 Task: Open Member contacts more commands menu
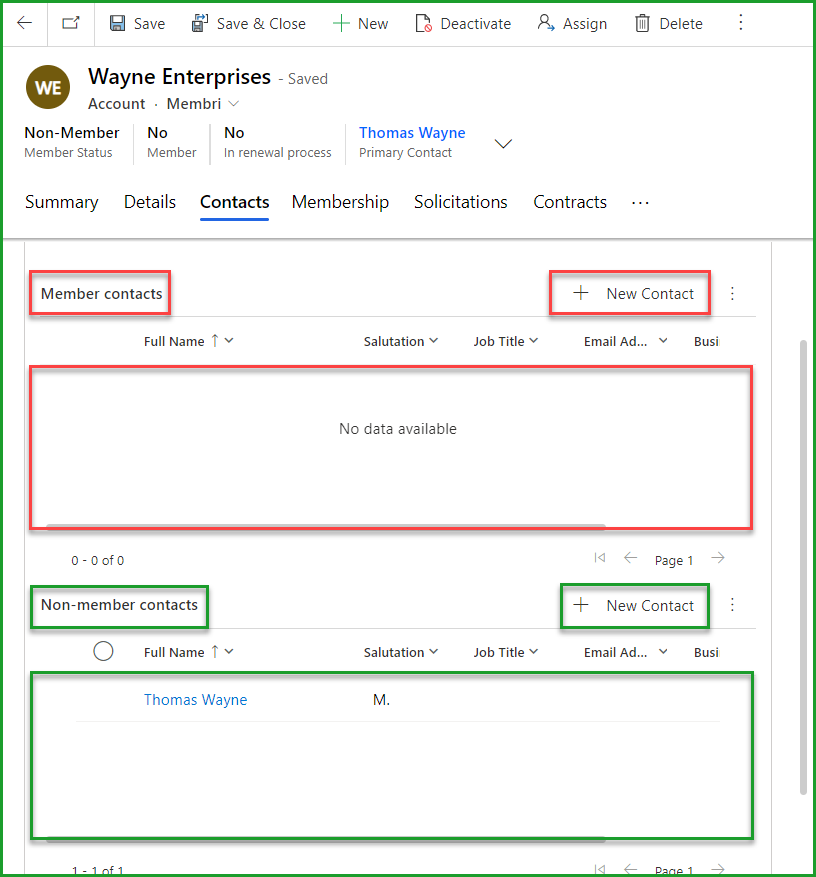732,294
